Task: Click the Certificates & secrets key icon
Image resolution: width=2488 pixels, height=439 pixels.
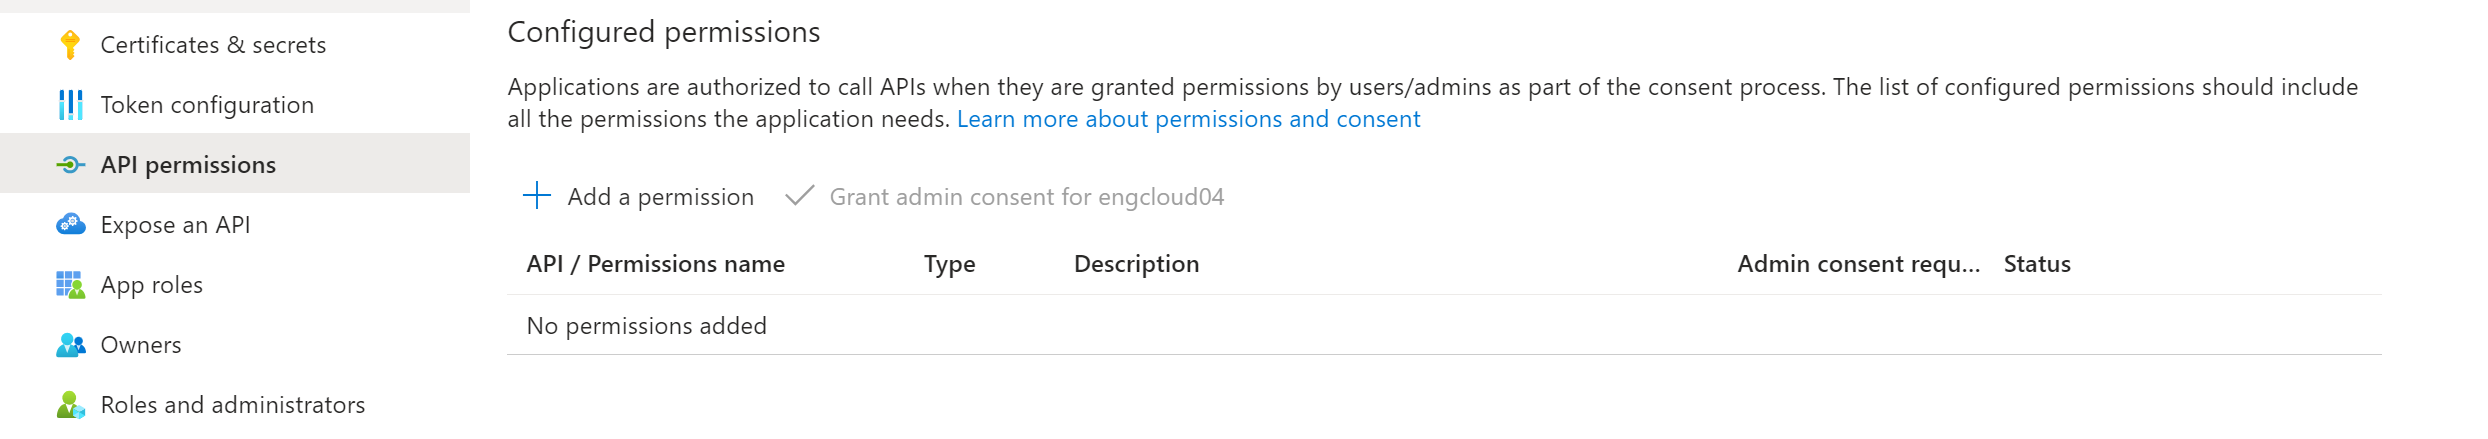Action: tap(70, 45)
